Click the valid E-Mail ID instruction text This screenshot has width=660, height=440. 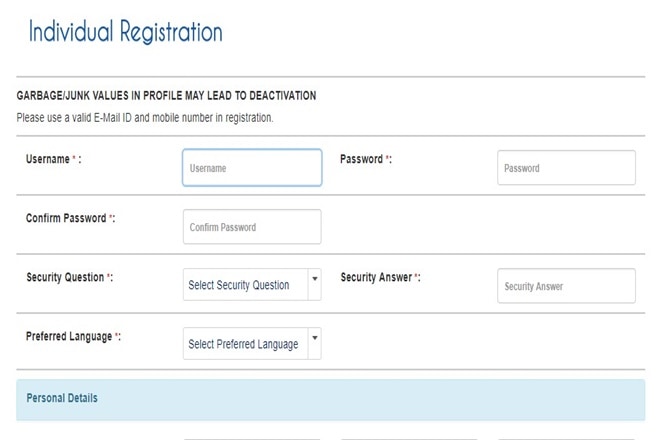click(x=145, y=118)
